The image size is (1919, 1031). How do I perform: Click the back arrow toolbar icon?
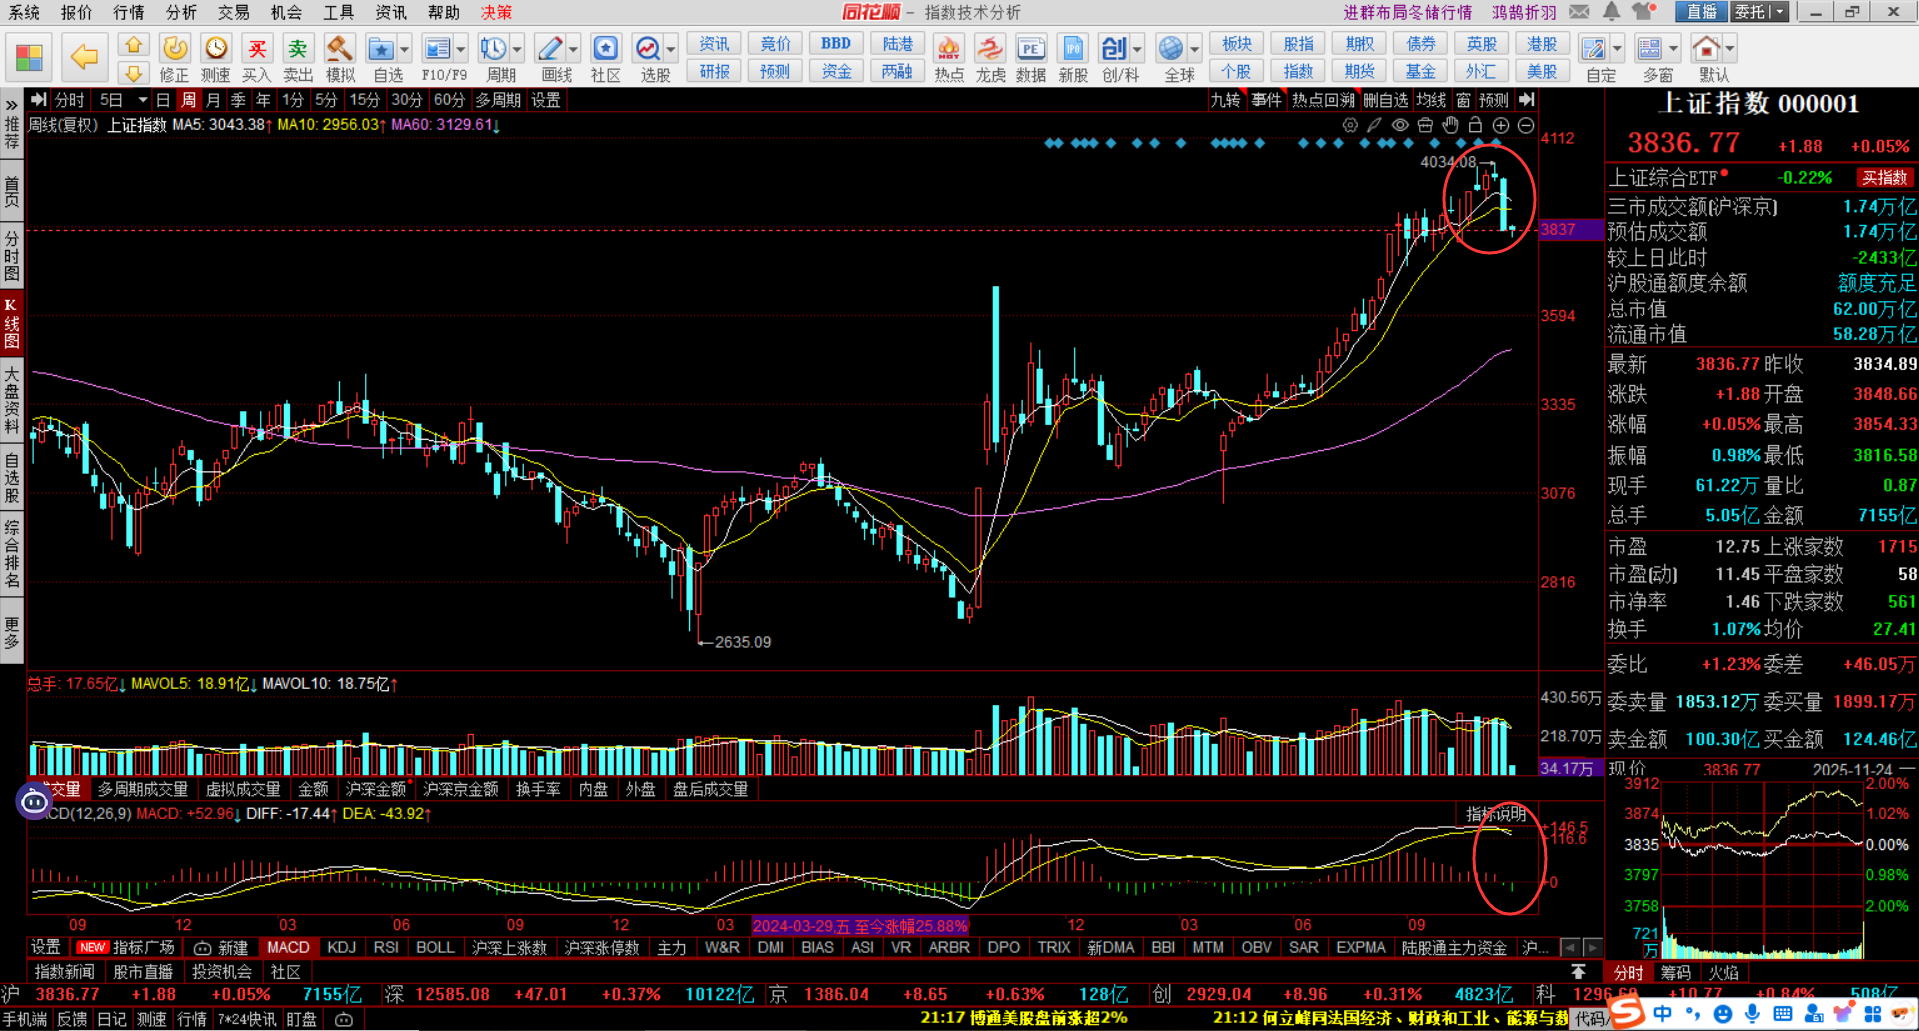(x=84, y=56)
